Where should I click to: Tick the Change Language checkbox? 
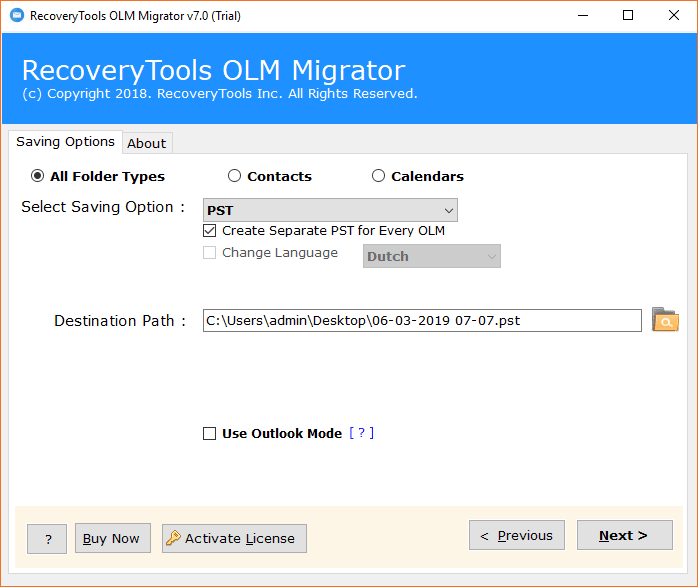(210, 252)
